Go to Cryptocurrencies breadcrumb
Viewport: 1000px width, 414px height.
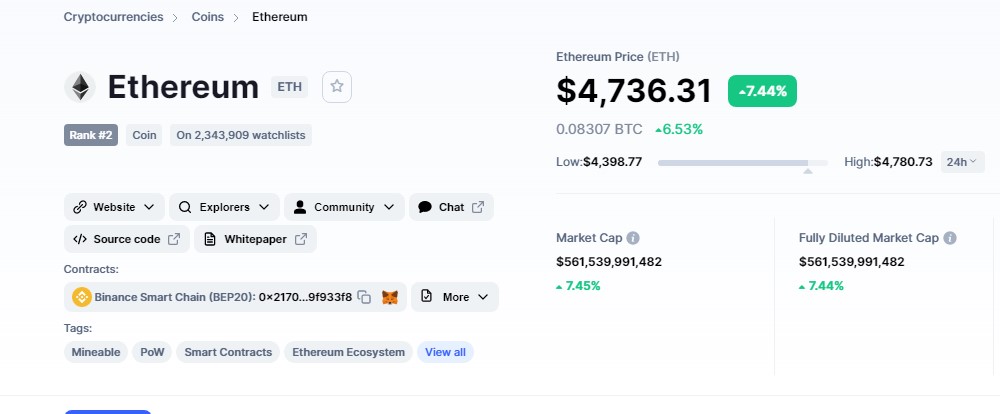[x=113, y=17]
